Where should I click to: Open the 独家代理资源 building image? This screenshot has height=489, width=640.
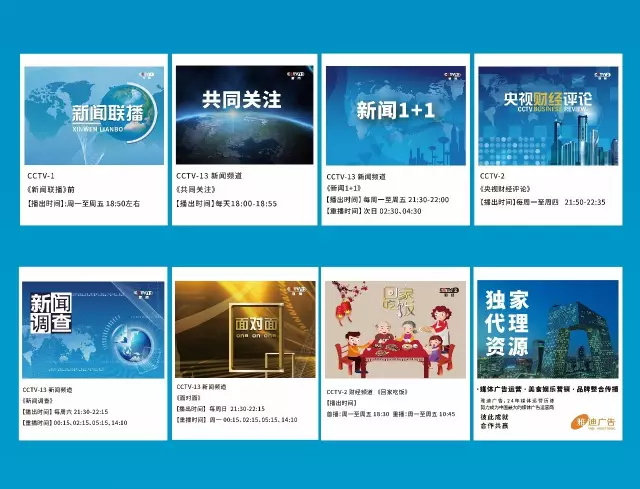point(548,329)
